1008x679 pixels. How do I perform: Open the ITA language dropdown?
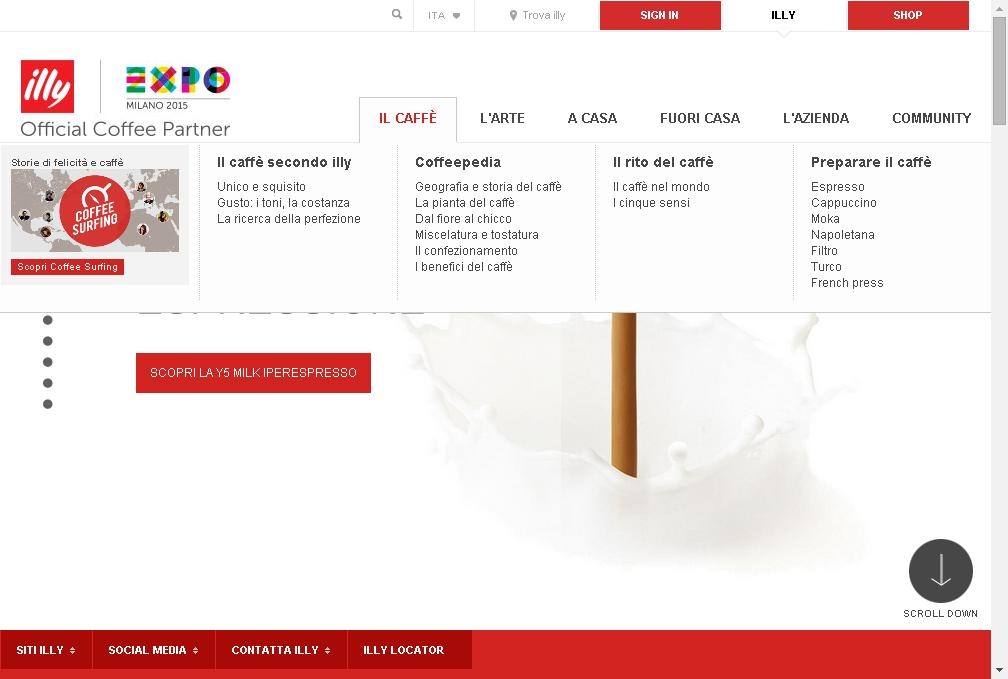pos(444,15)
